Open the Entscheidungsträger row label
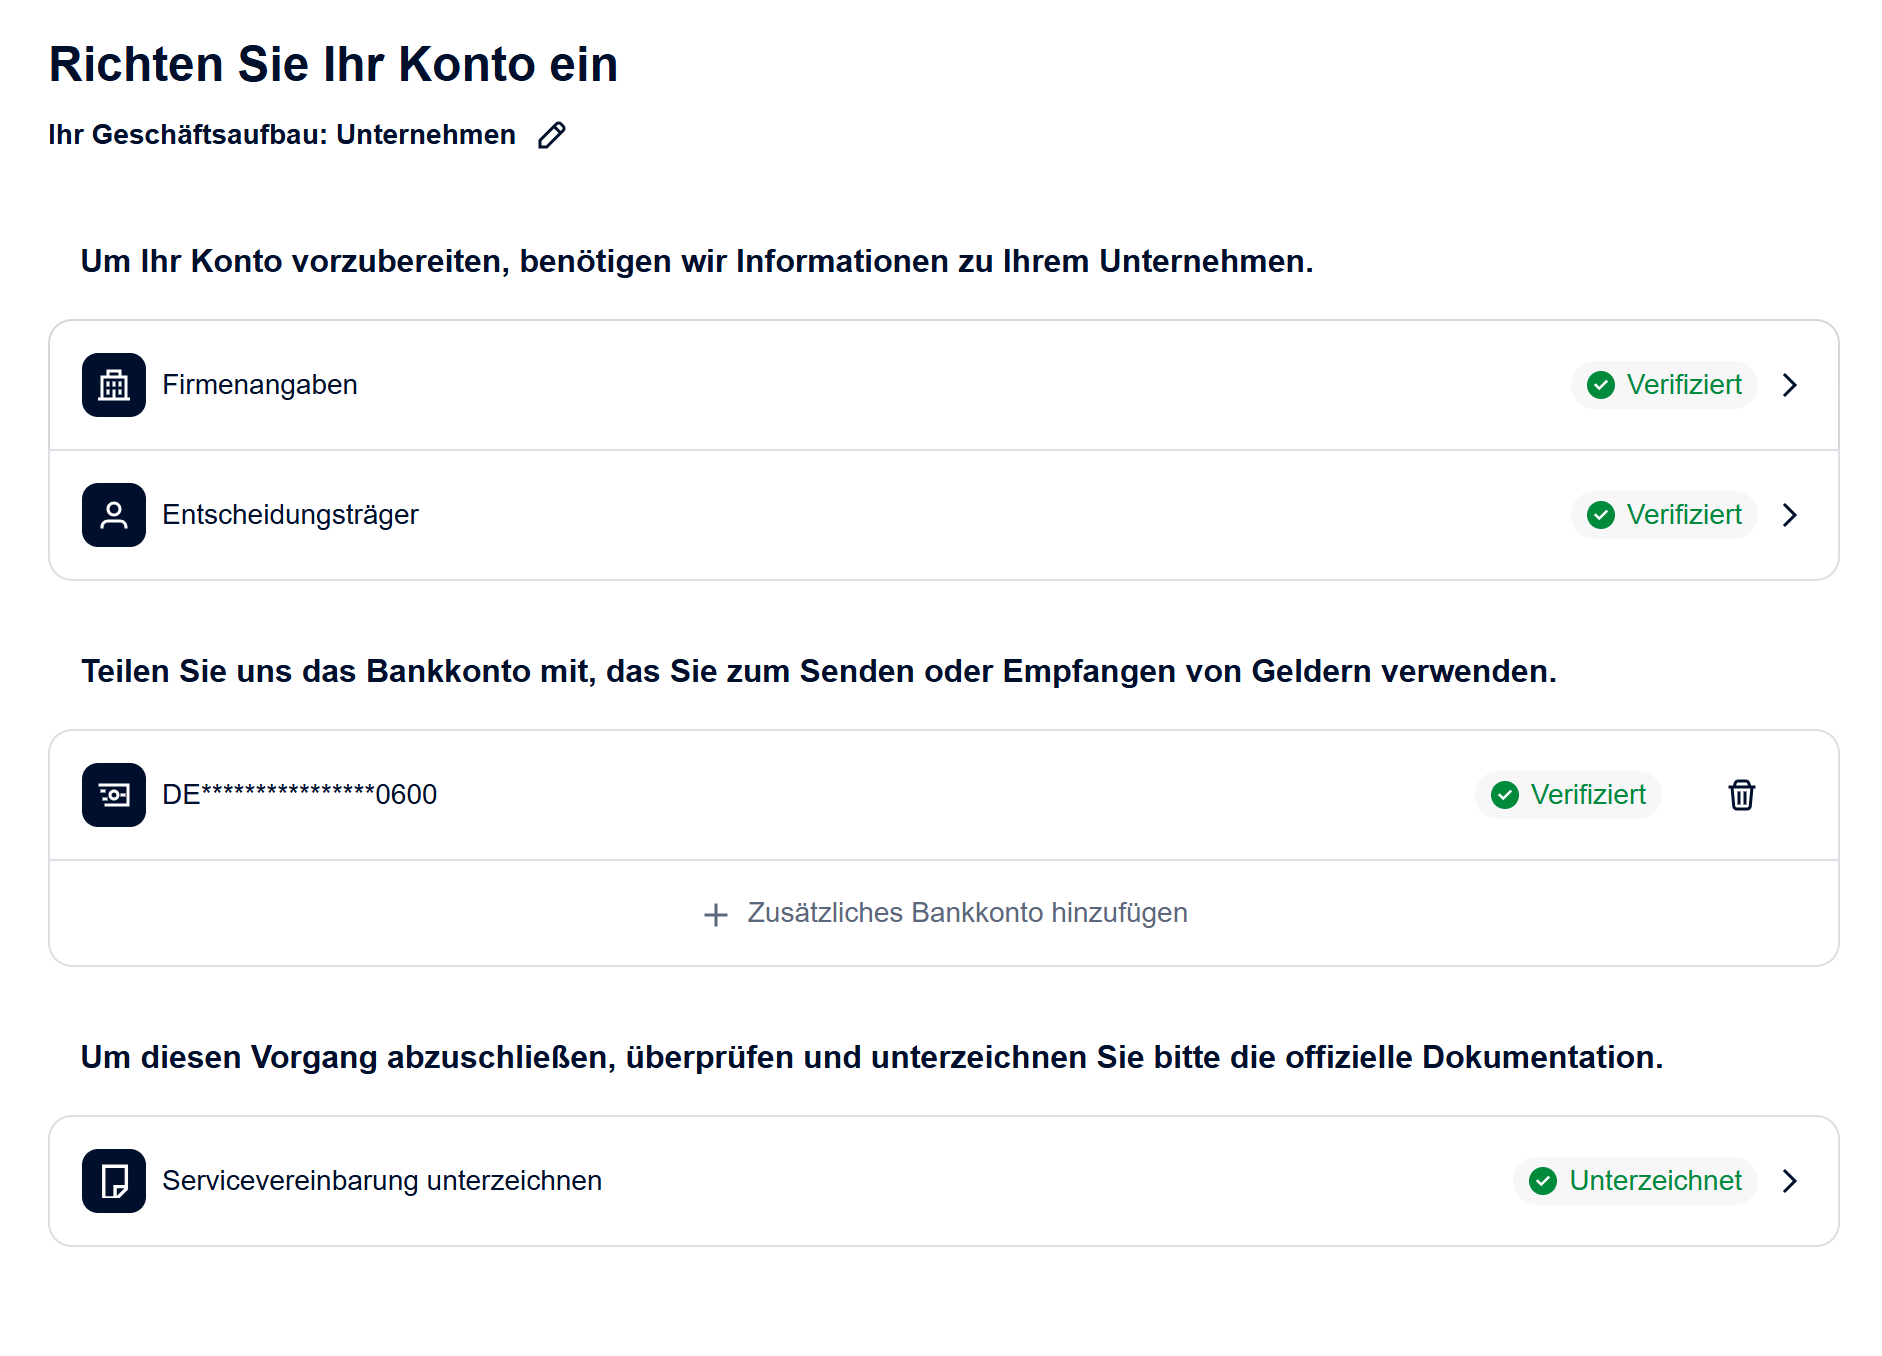Viewport: 1882px width, 1356px height. (x=290, y=515)
